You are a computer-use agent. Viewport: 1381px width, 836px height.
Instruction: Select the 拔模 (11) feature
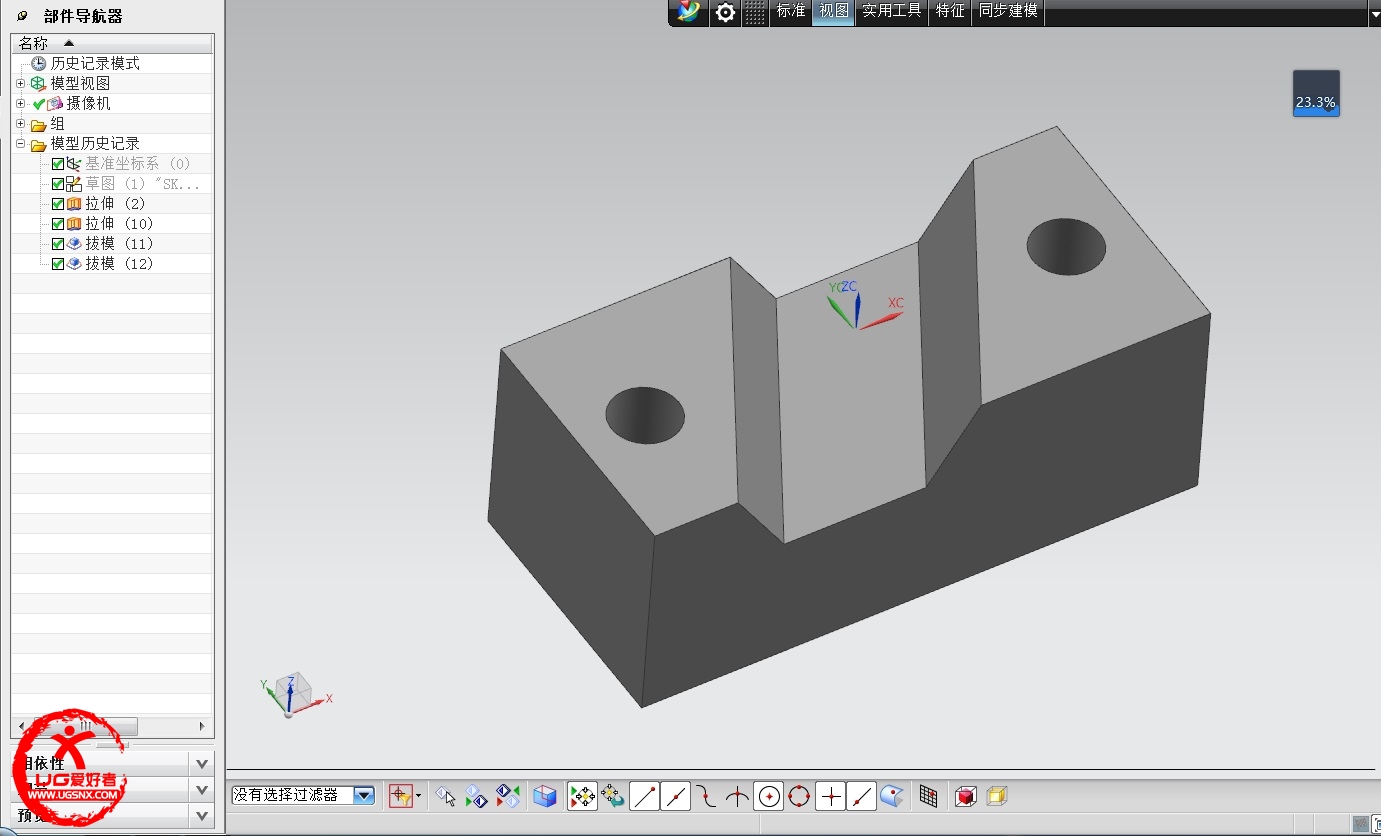[119, 243]
